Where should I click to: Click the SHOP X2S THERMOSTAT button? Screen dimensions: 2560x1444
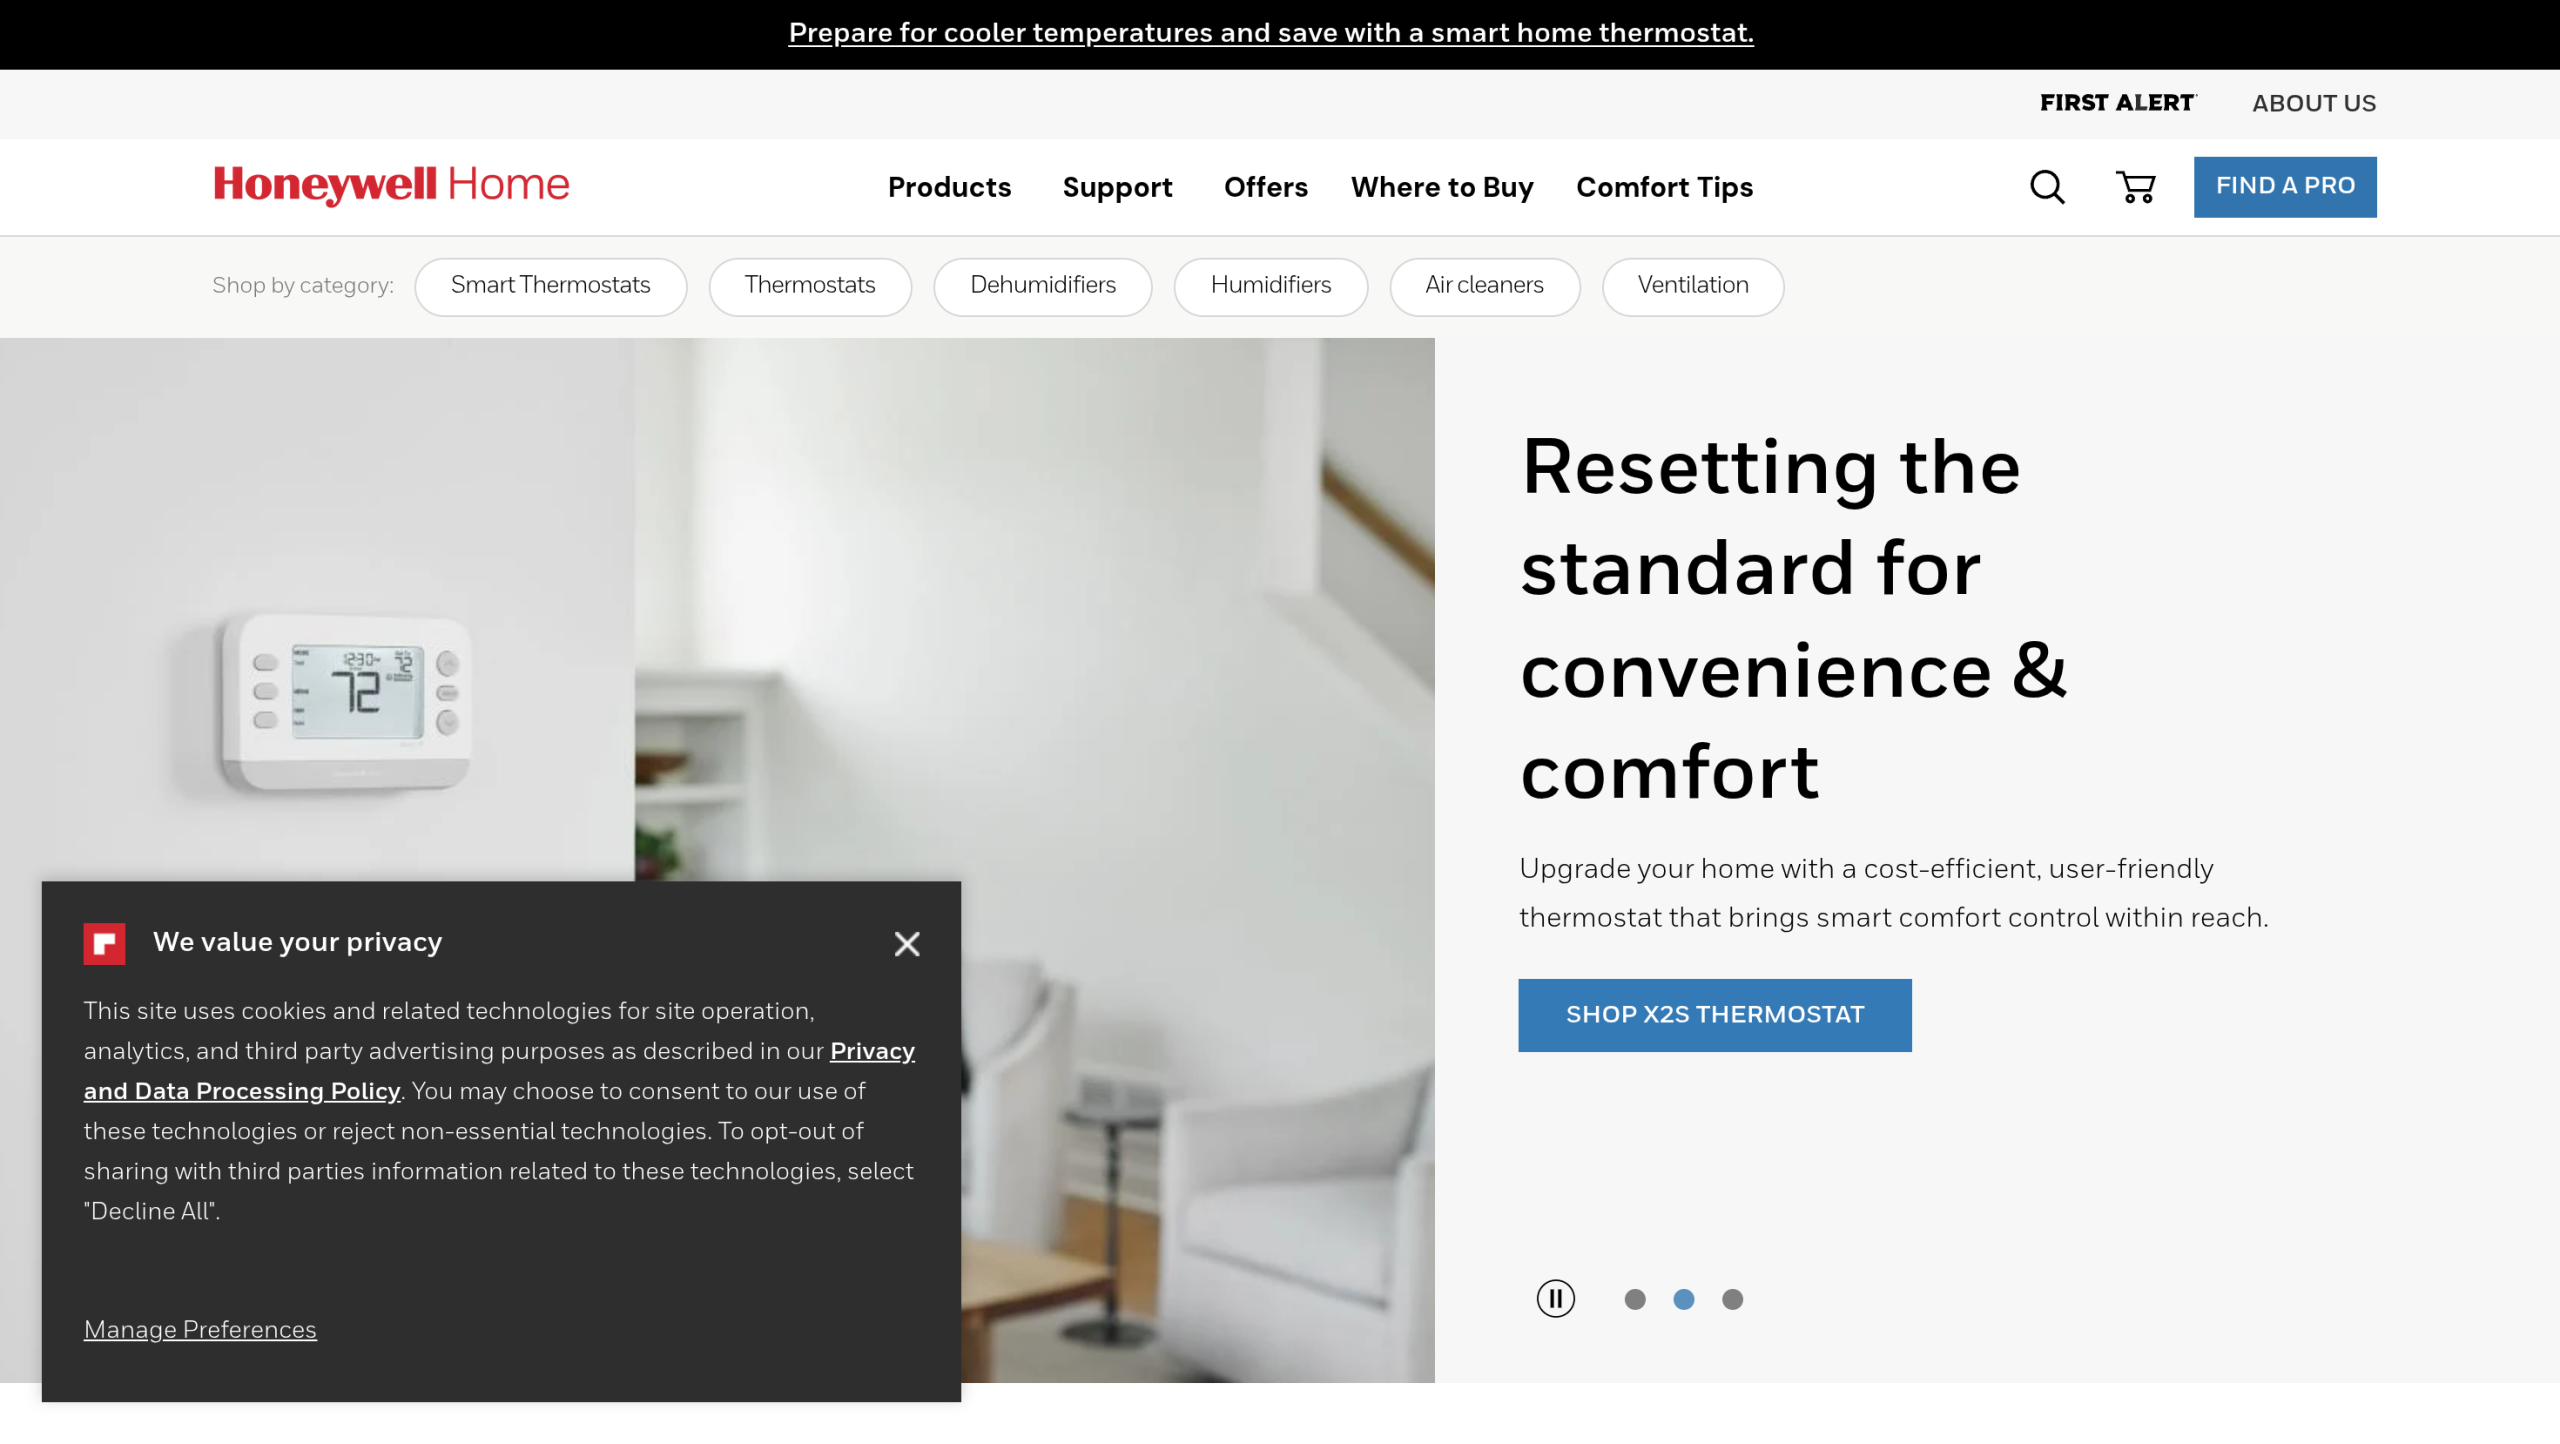(x=1714, y=1015)
